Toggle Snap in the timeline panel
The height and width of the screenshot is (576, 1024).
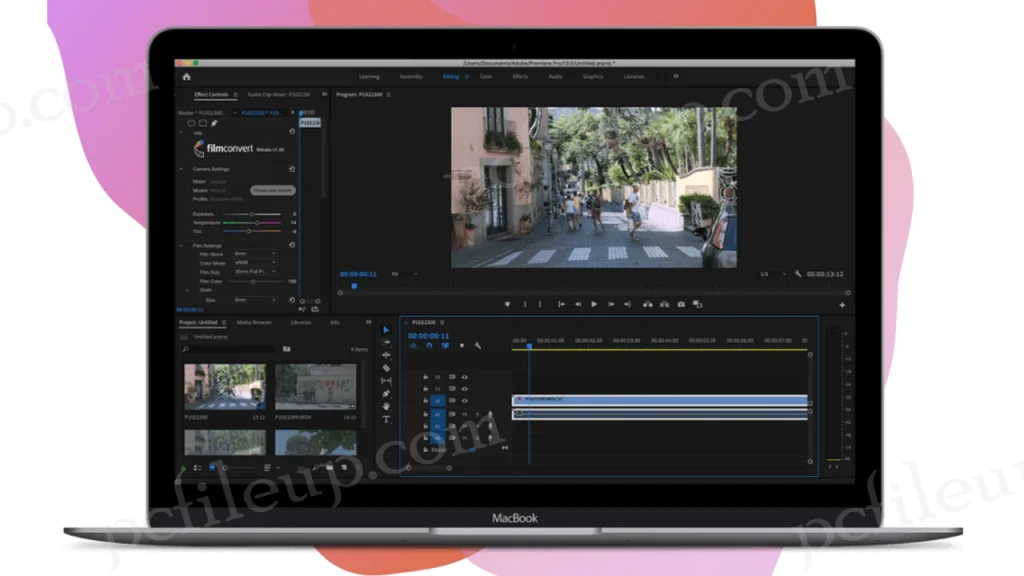428,346
